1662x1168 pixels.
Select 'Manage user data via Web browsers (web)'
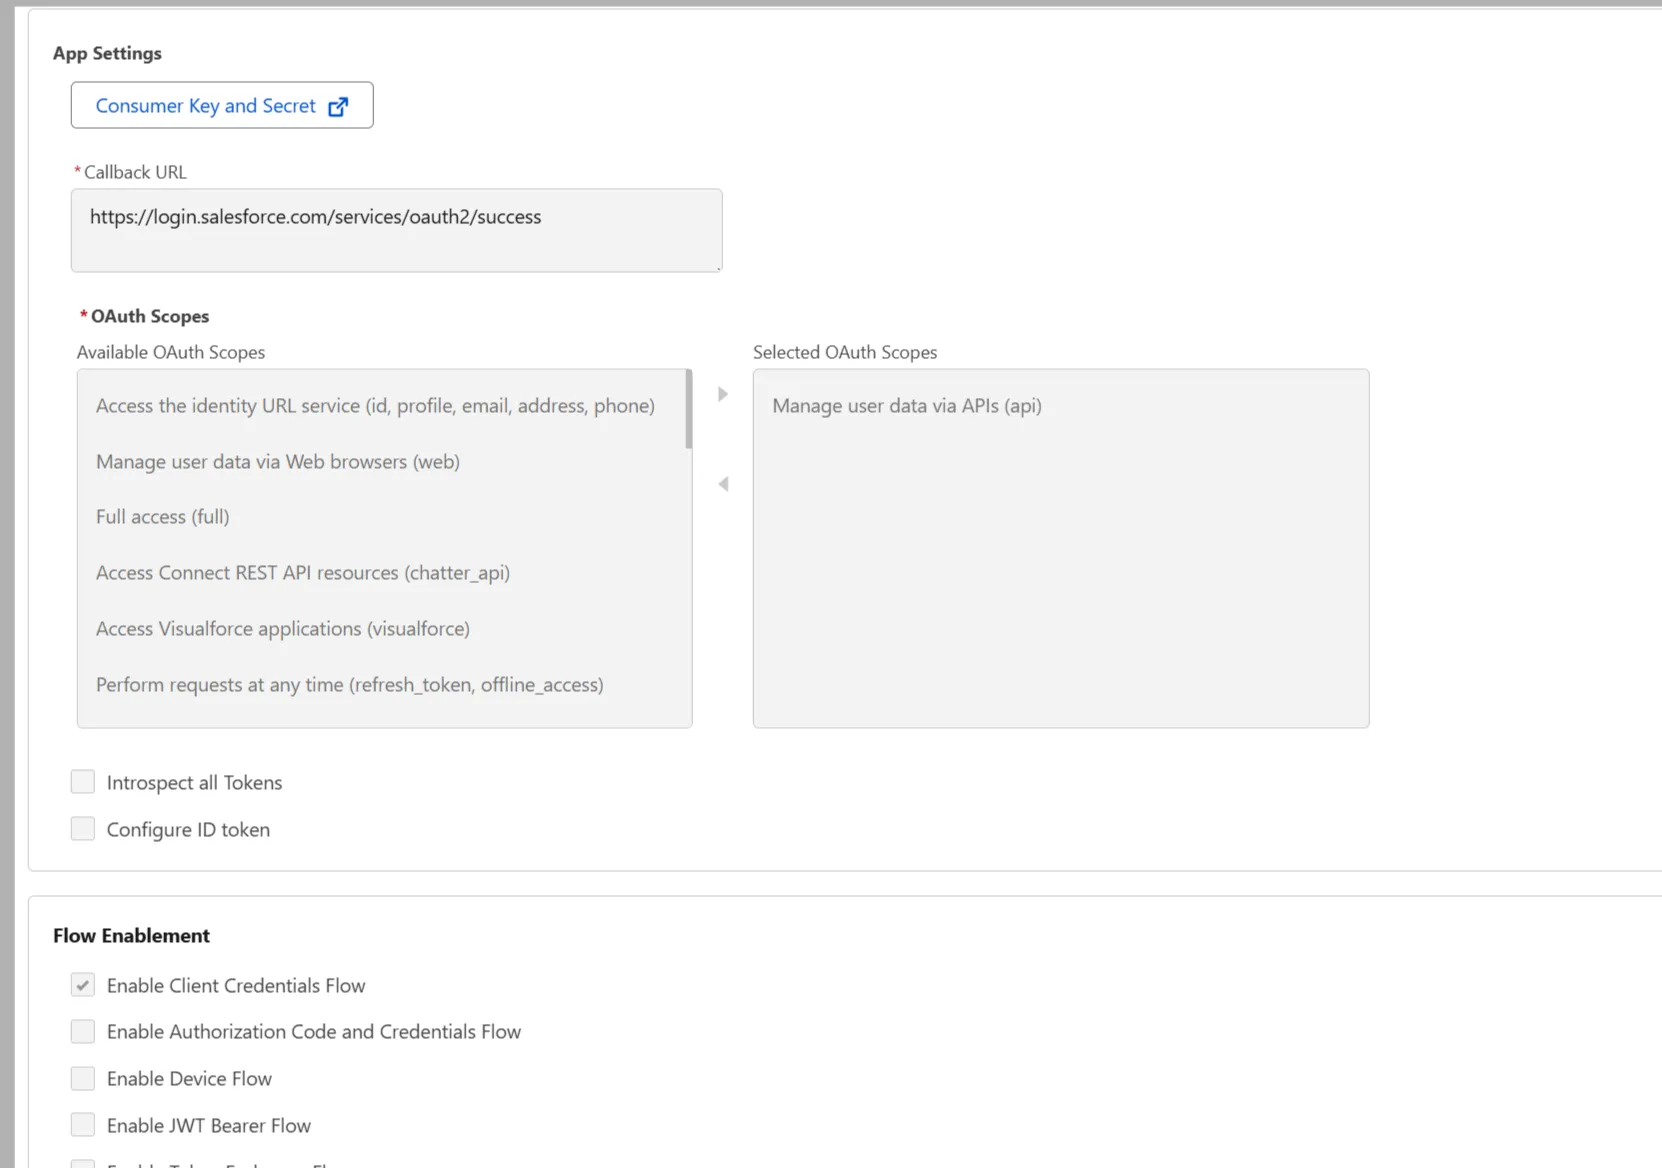(278, 462)
